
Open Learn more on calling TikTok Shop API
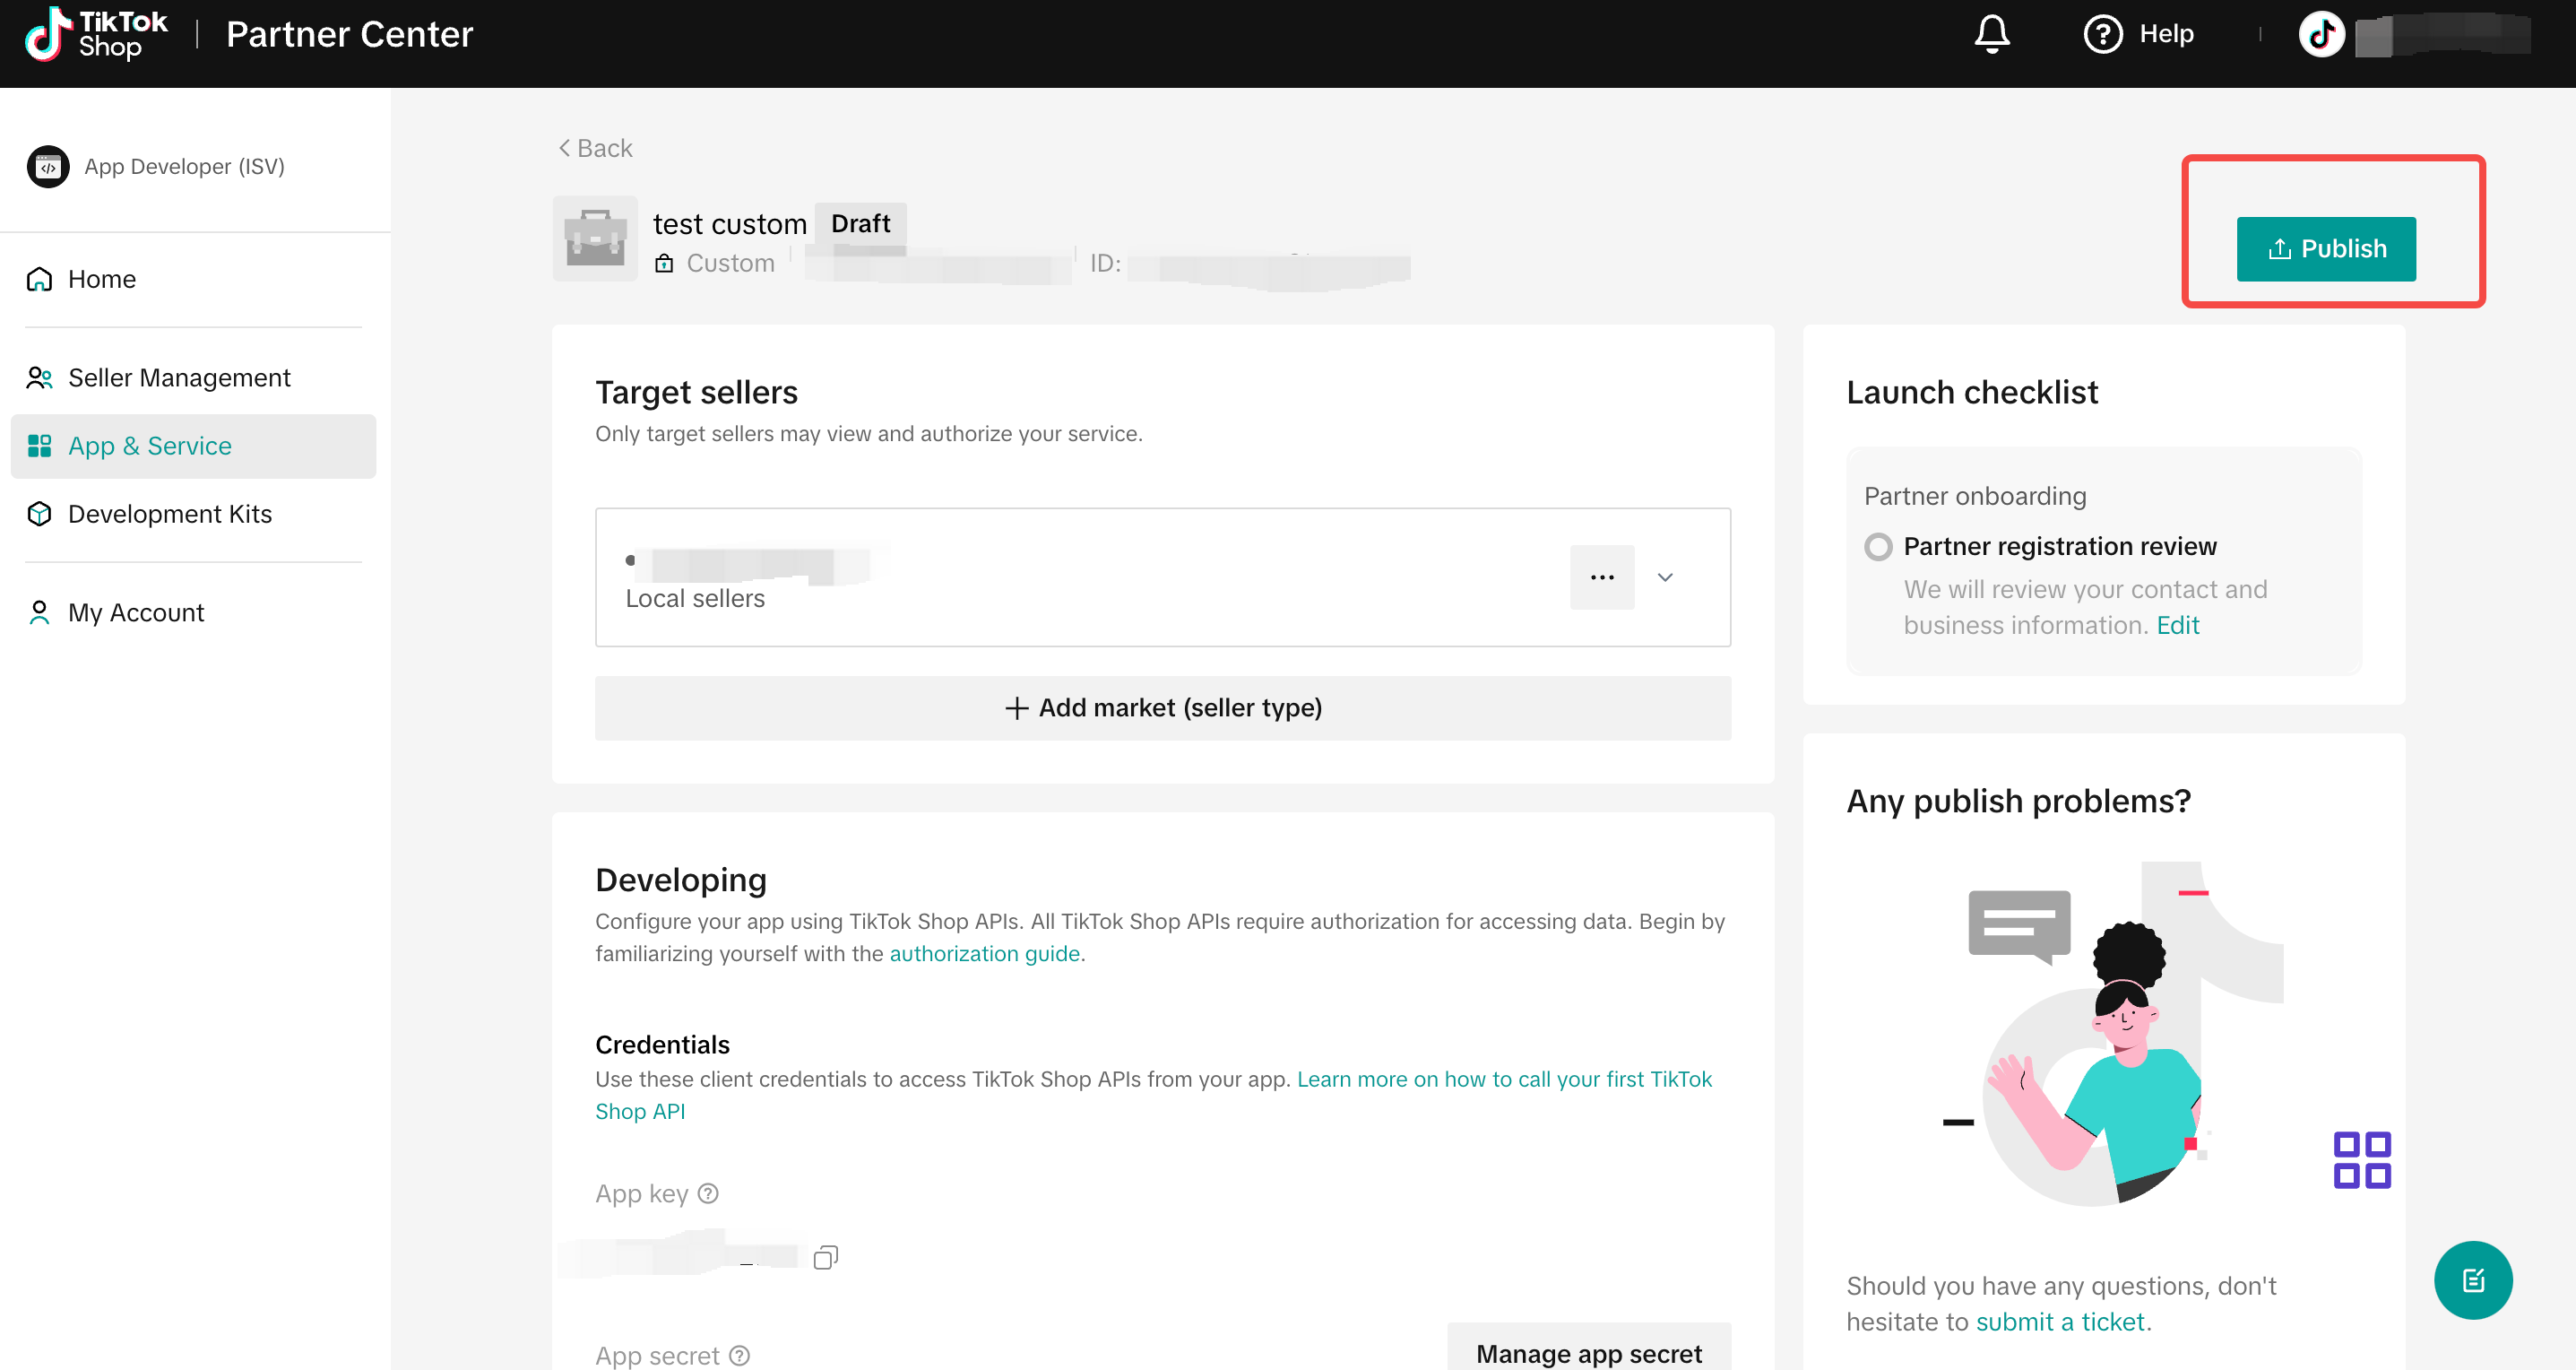[1153, 1095]
